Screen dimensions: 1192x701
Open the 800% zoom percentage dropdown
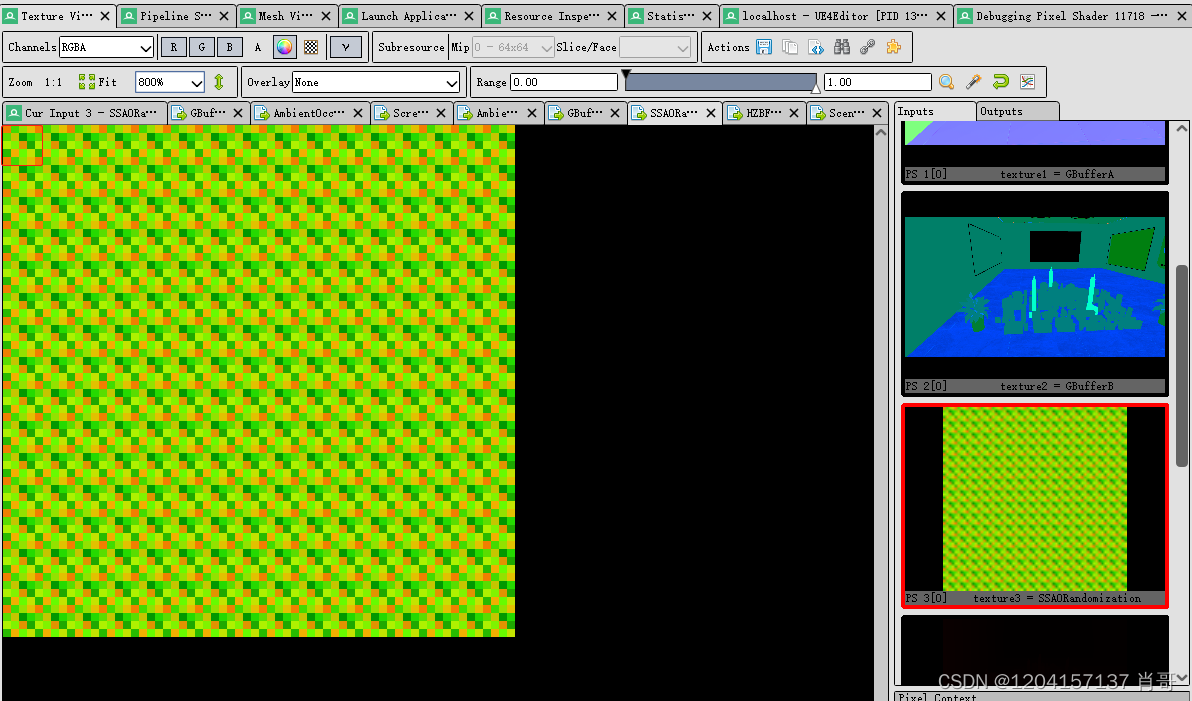click(x=170, y=82)
